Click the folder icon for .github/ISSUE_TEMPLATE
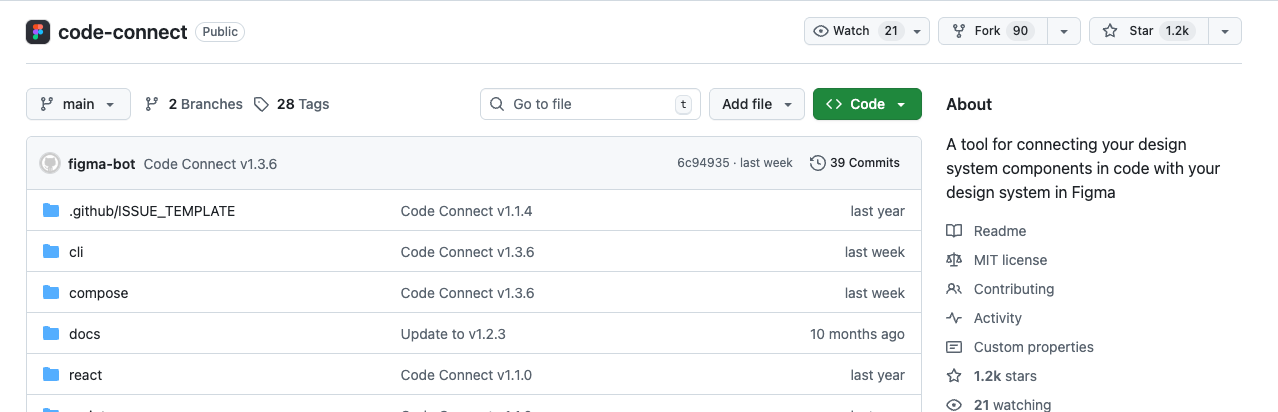The image size is (1278, 412). [52, 211]
